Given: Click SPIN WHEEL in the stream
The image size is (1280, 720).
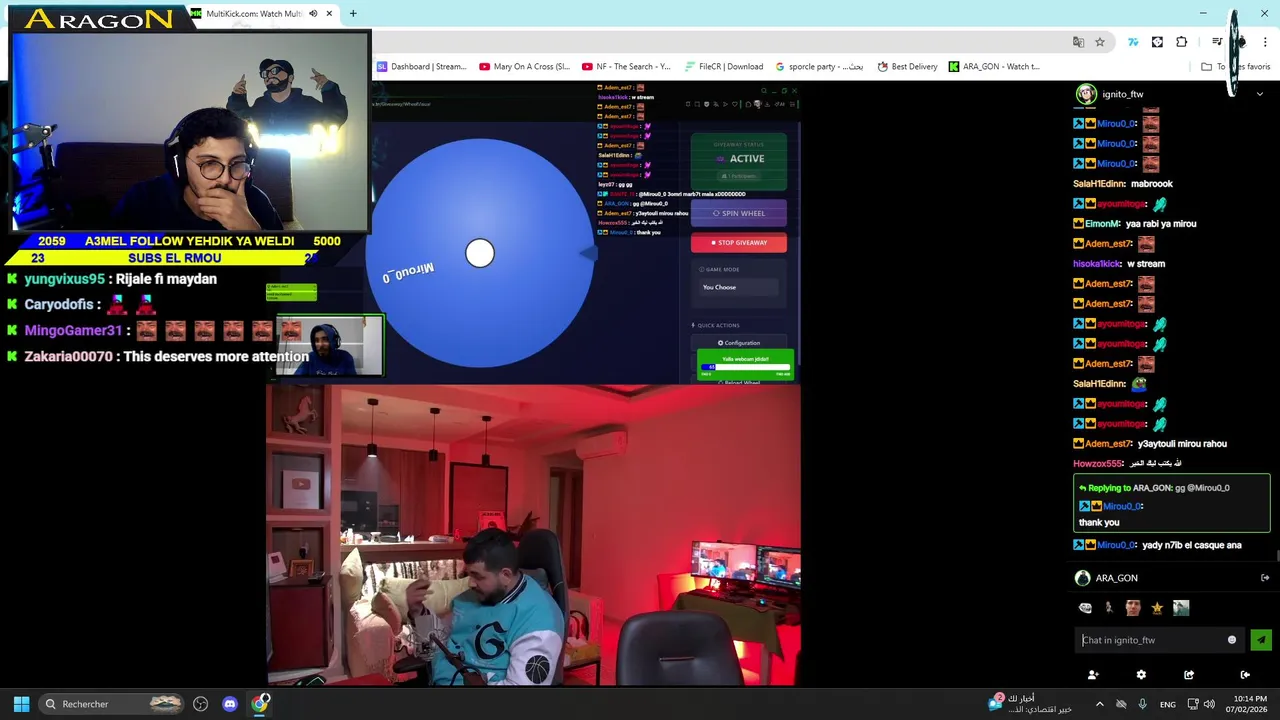Looking at the screenshot, I should pyautogui.click(x=739, y=213).
